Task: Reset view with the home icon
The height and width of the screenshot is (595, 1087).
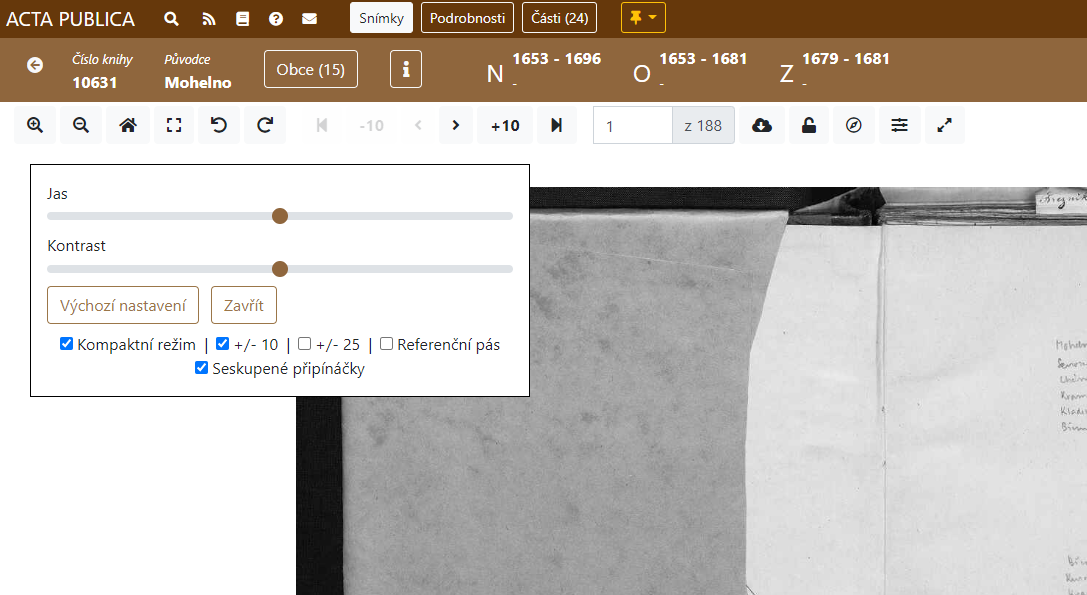Action: tap(127, 125)
